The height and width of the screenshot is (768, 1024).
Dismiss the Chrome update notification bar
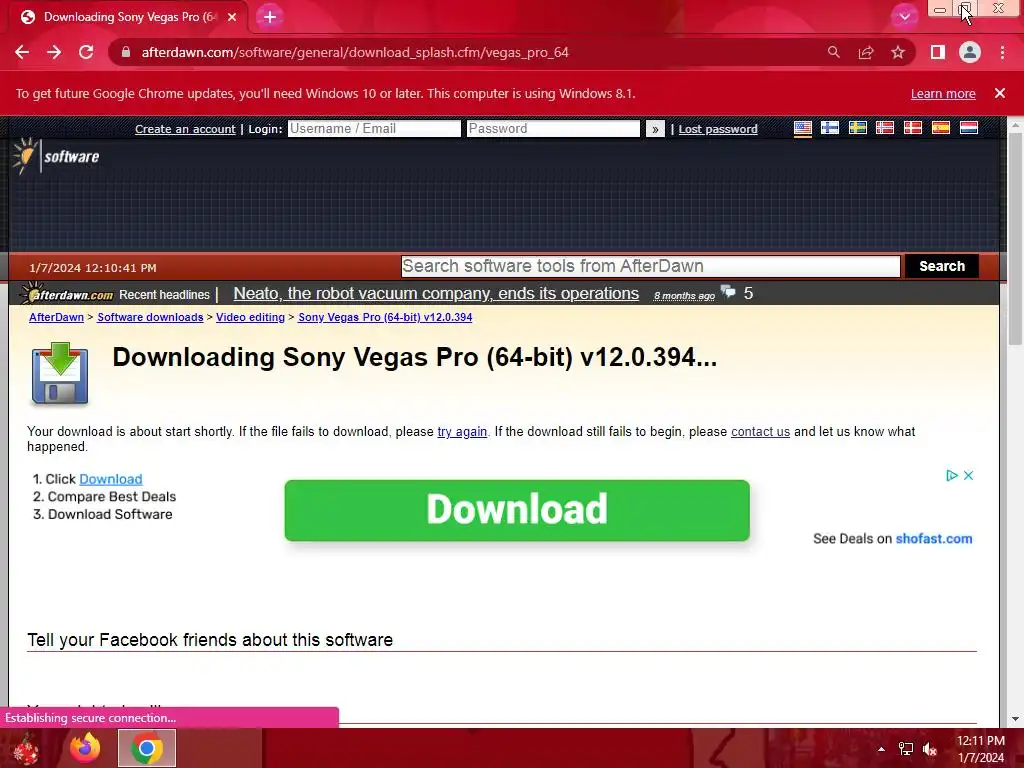1000,93
